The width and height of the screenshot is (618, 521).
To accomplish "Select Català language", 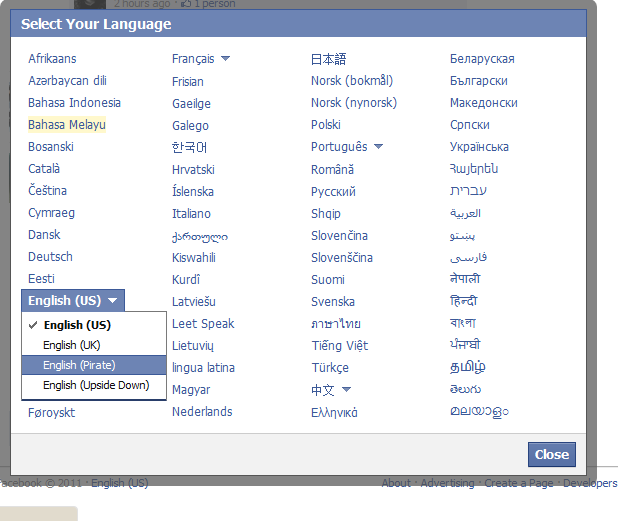I will point(44,169).
